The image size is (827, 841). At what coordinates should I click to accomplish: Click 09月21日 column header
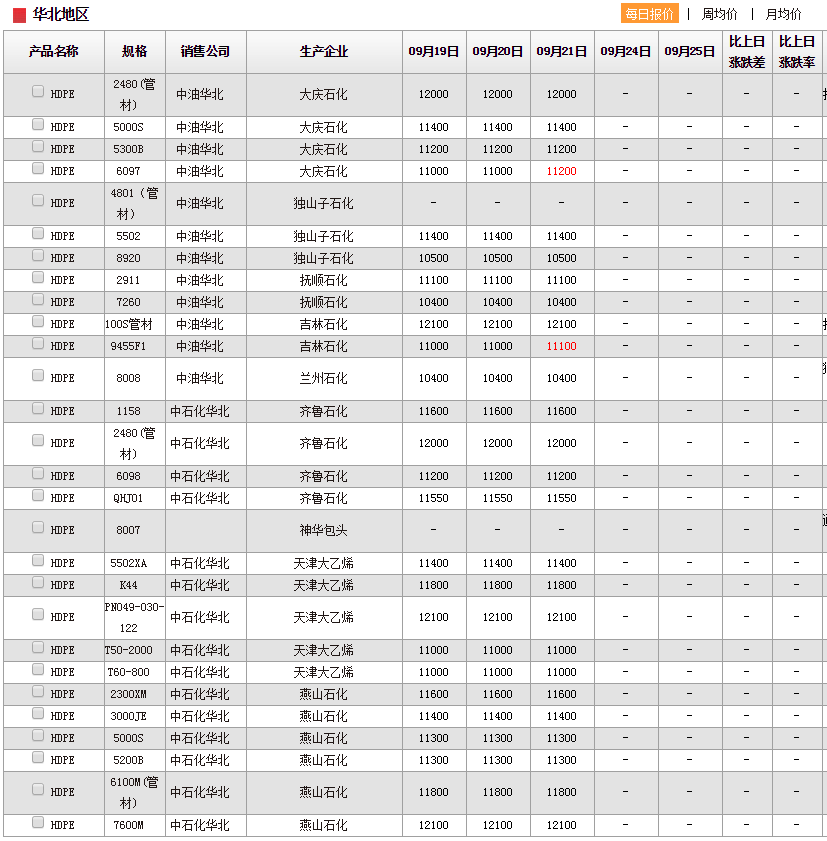(562, 51)
